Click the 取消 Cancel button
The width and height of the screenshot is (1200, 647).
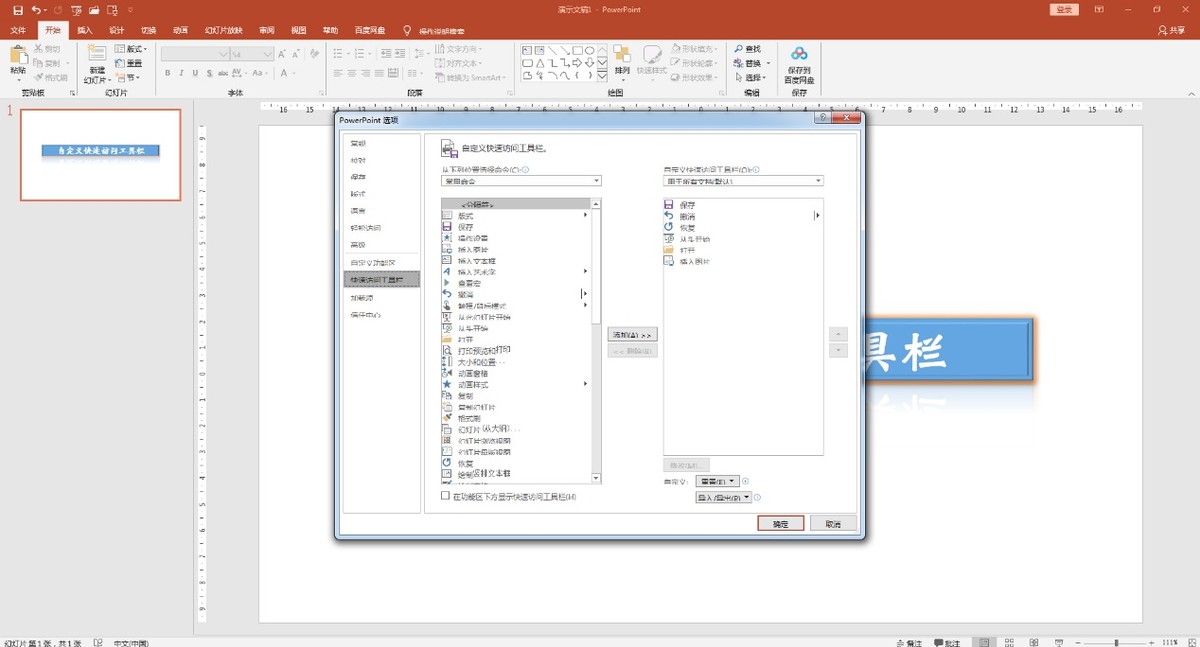pos(832,523)
